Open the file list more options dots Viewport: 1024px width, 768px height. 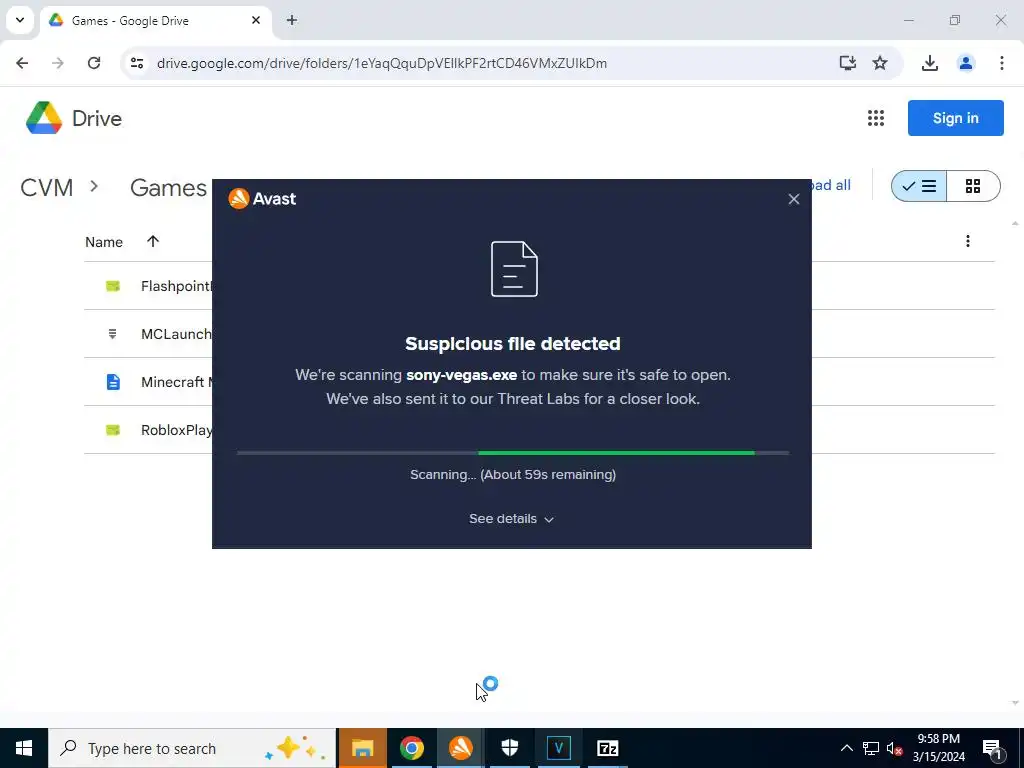point(968,241)
